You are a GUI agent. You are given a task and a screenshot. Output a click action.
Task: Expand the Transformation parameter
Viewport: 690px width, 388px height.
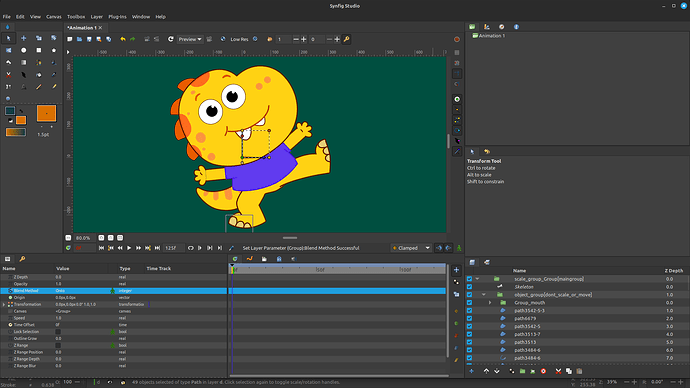(4, 304)
